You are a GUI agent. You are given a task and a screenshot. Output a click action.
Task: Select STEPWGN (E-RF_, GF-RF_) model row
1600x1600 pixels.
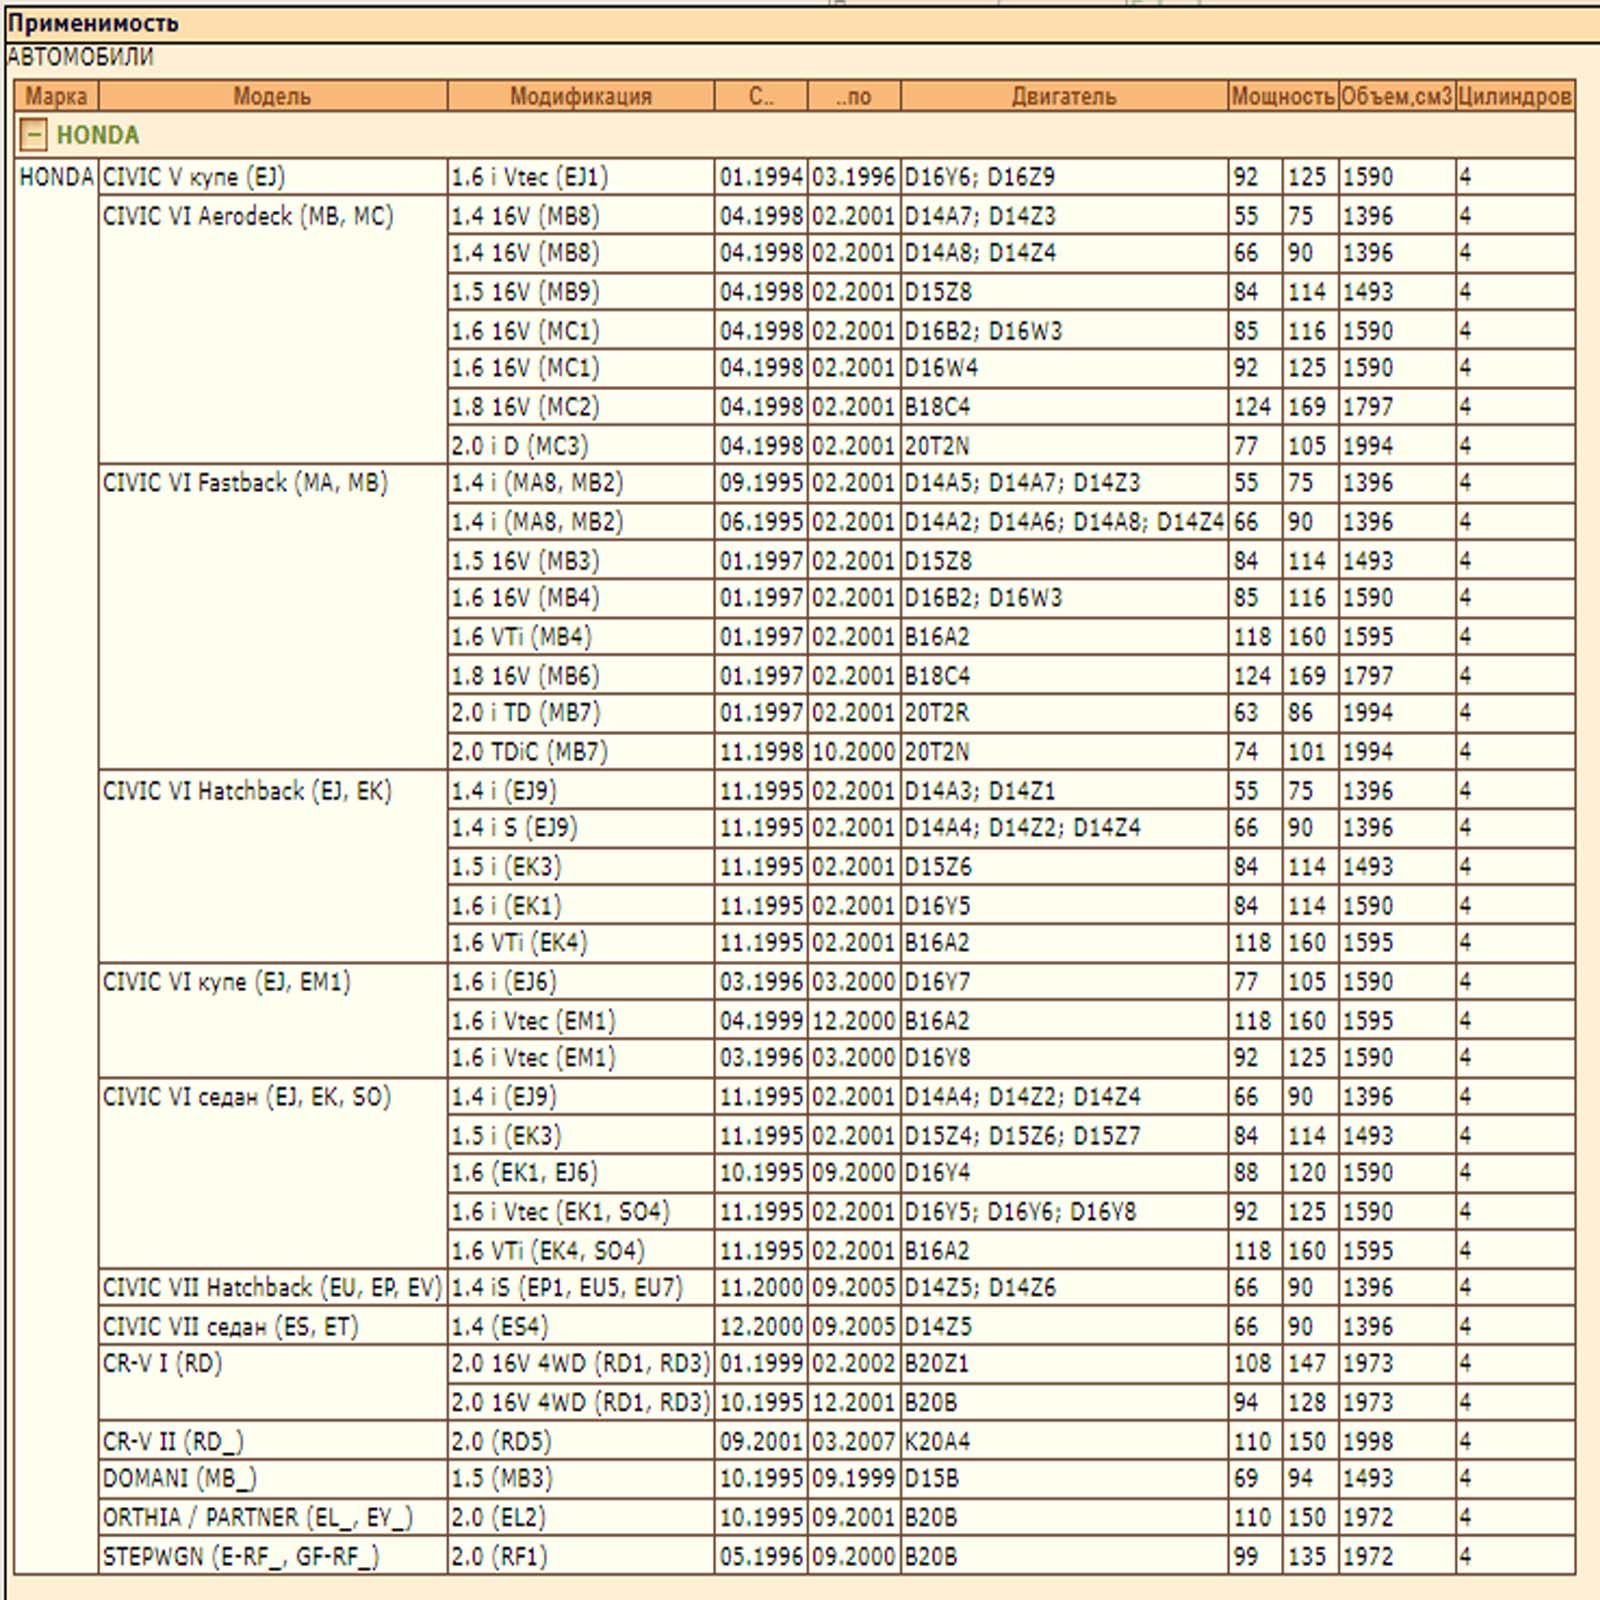[x=241, y=1556]
